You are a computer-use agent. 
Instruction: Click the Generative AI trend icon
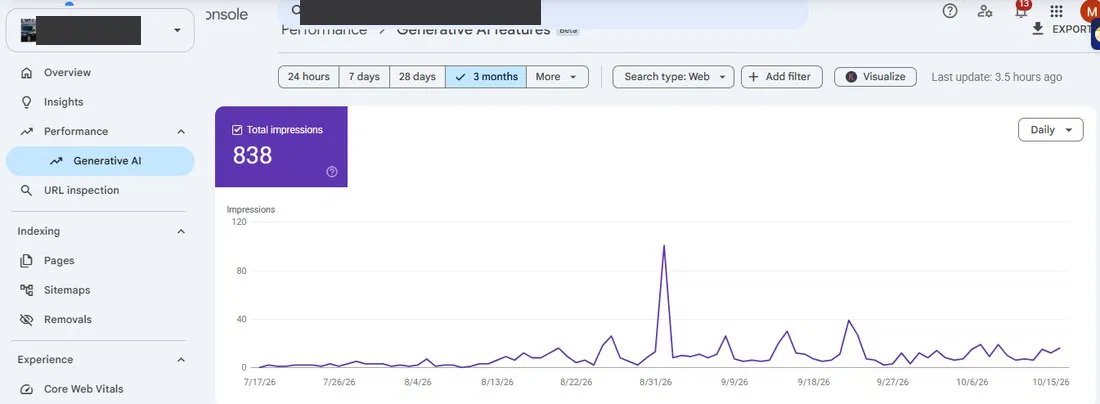(56, 161)
